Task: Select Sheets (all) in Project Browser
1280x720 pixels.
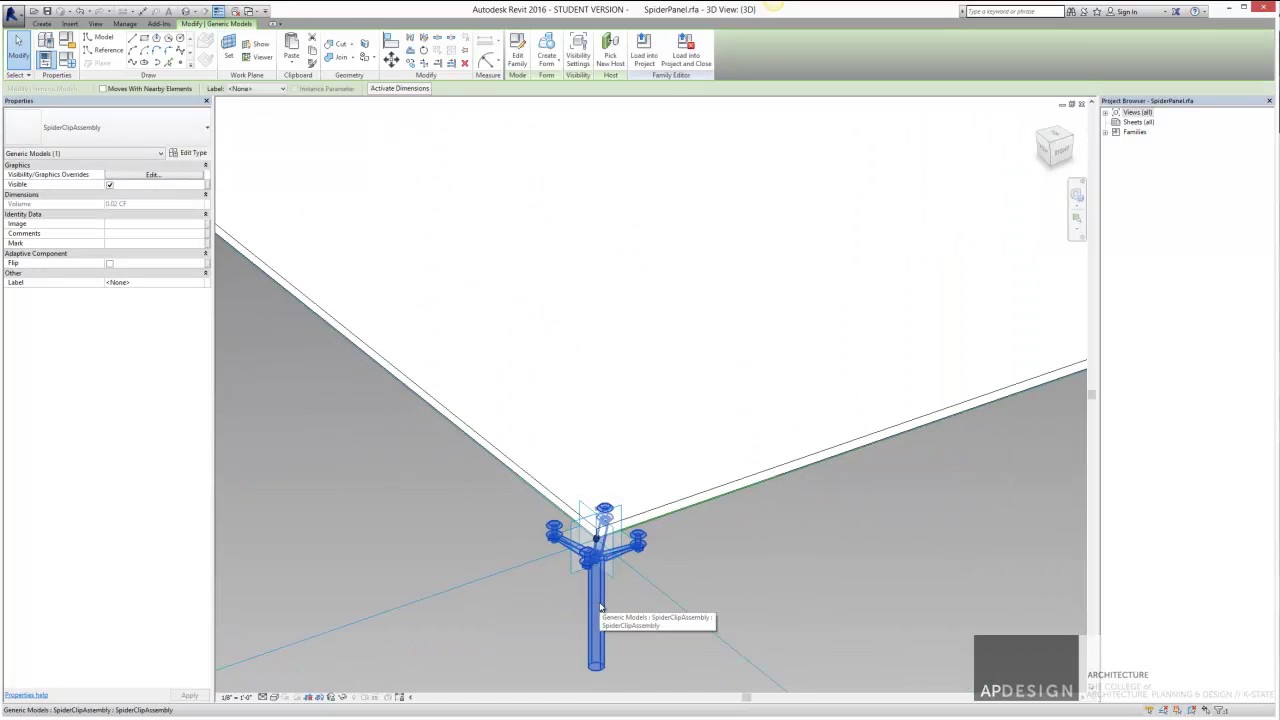Action: (x=1138, y=122)
